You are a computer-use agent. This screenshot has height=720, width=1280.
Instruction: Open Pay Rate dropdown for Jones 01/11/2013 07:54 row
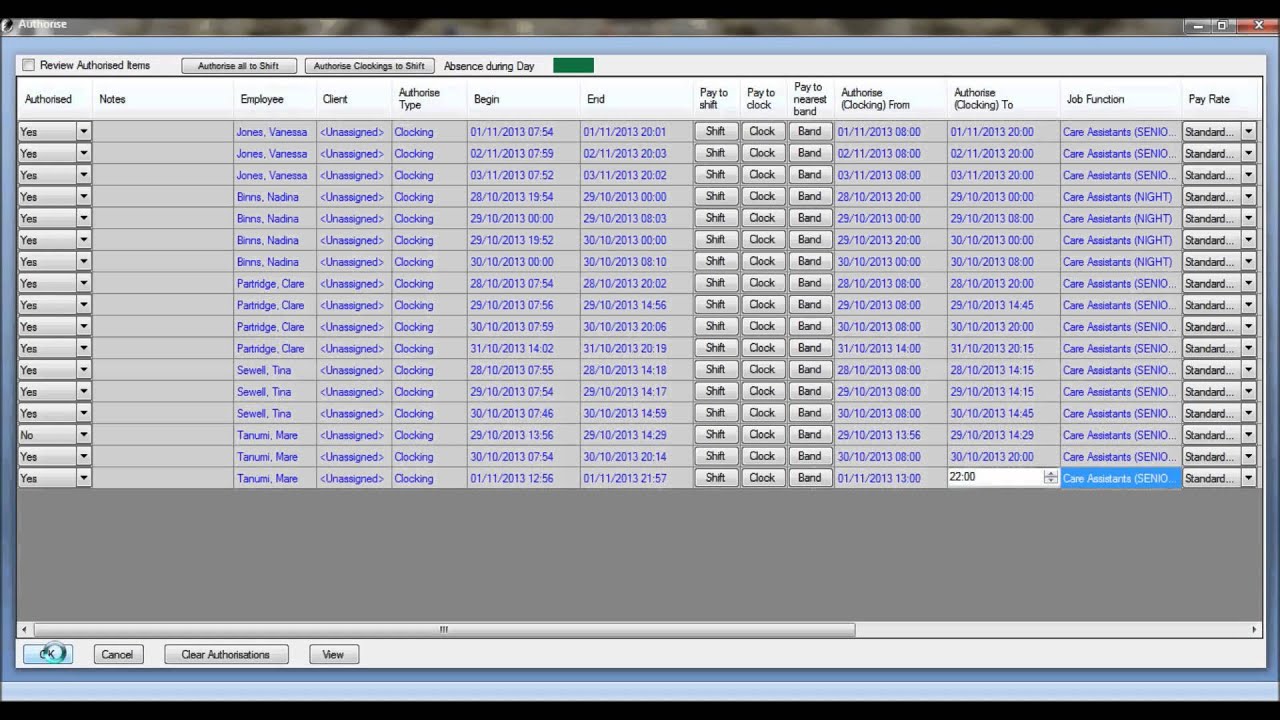[x=1248, y=131]
